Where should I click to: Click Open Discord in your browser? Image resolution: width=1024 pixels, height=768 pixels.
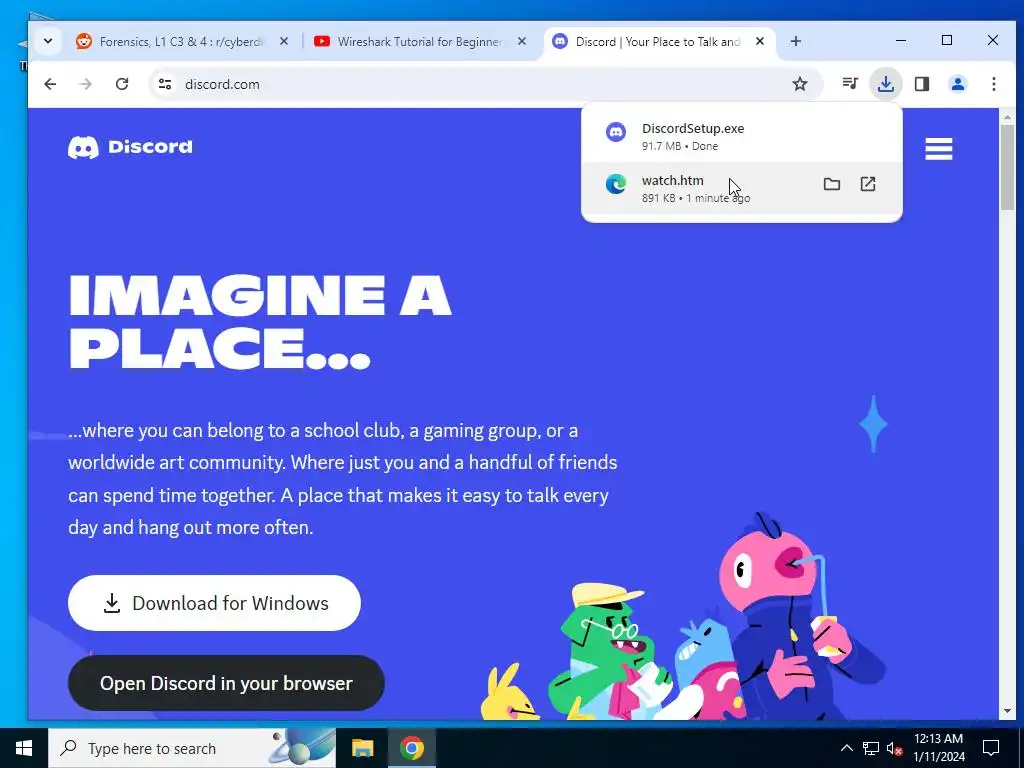[226, 683]
